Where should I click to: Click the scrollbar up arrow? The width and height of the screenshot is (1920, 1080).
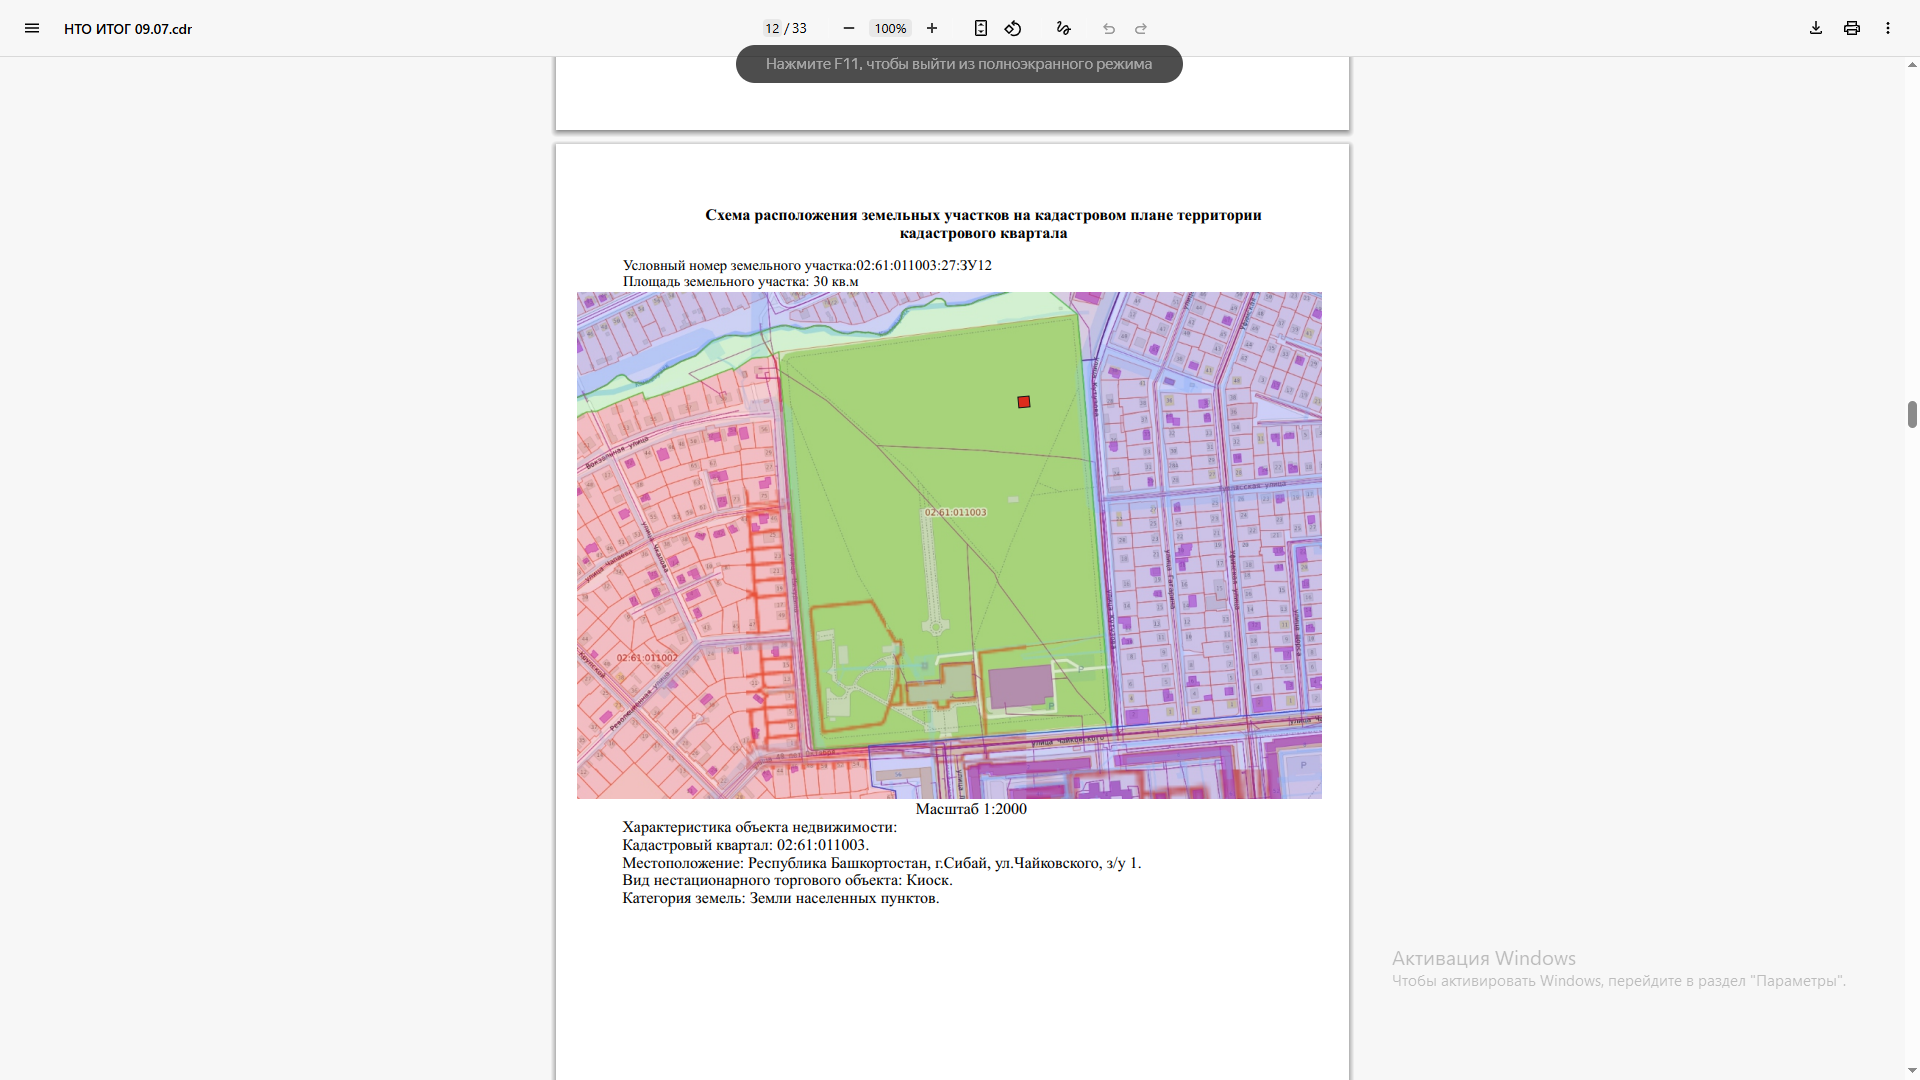point(1912,65)
